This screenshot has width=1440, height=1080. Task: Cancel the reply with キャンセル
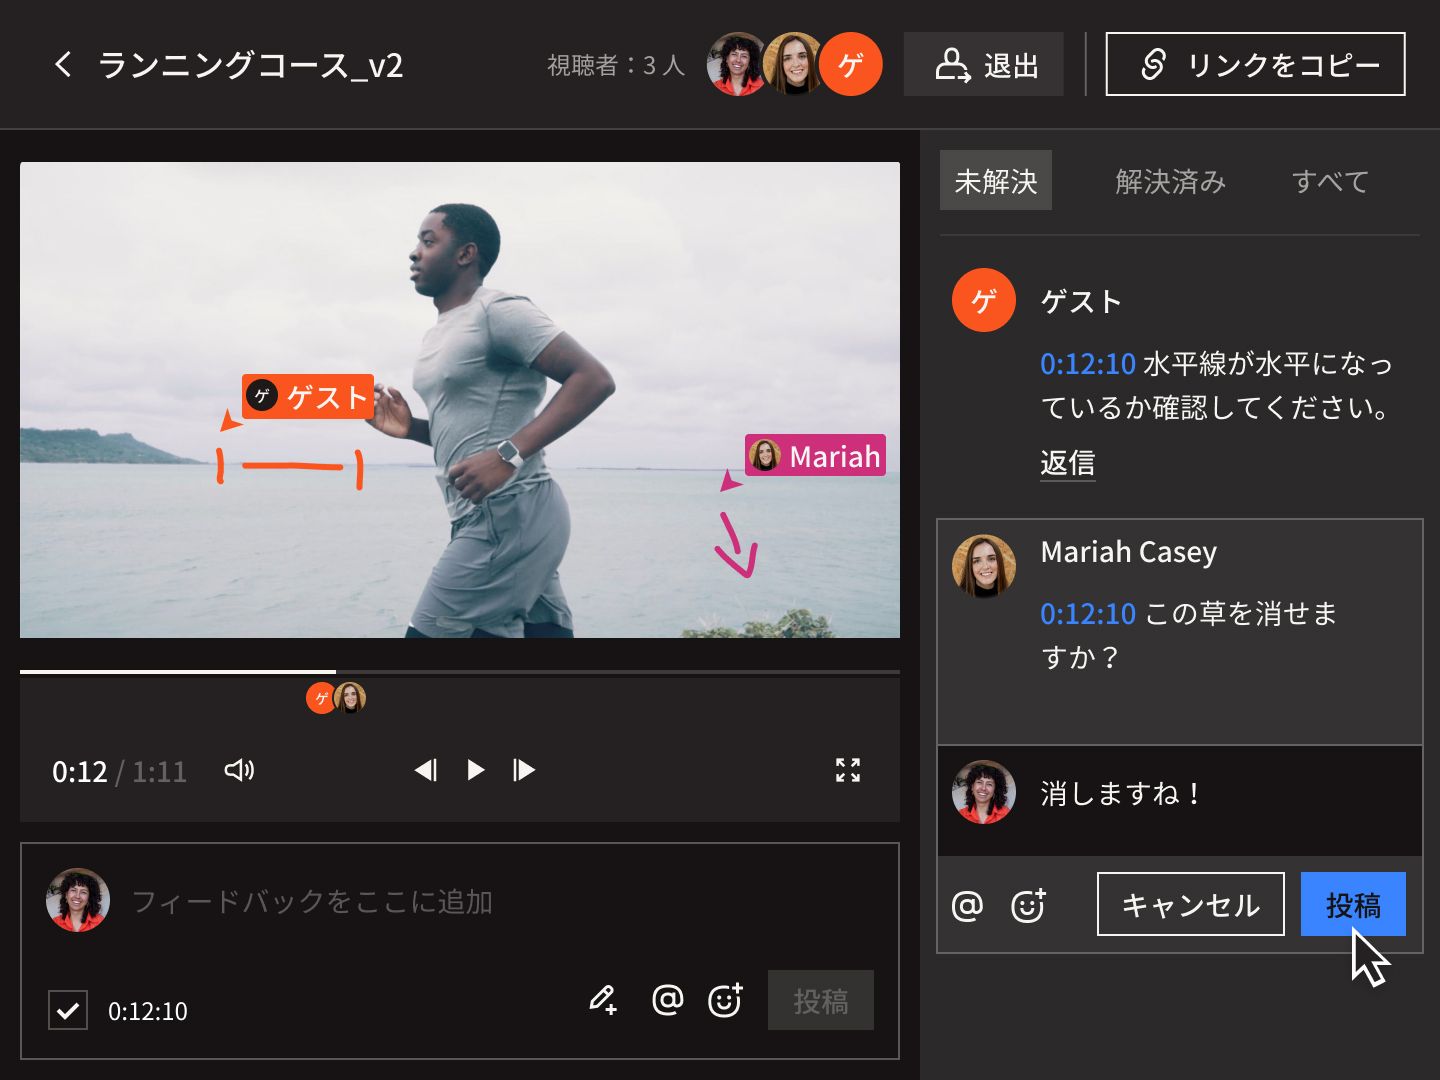pyautogui.click(x=1190, y=905)
